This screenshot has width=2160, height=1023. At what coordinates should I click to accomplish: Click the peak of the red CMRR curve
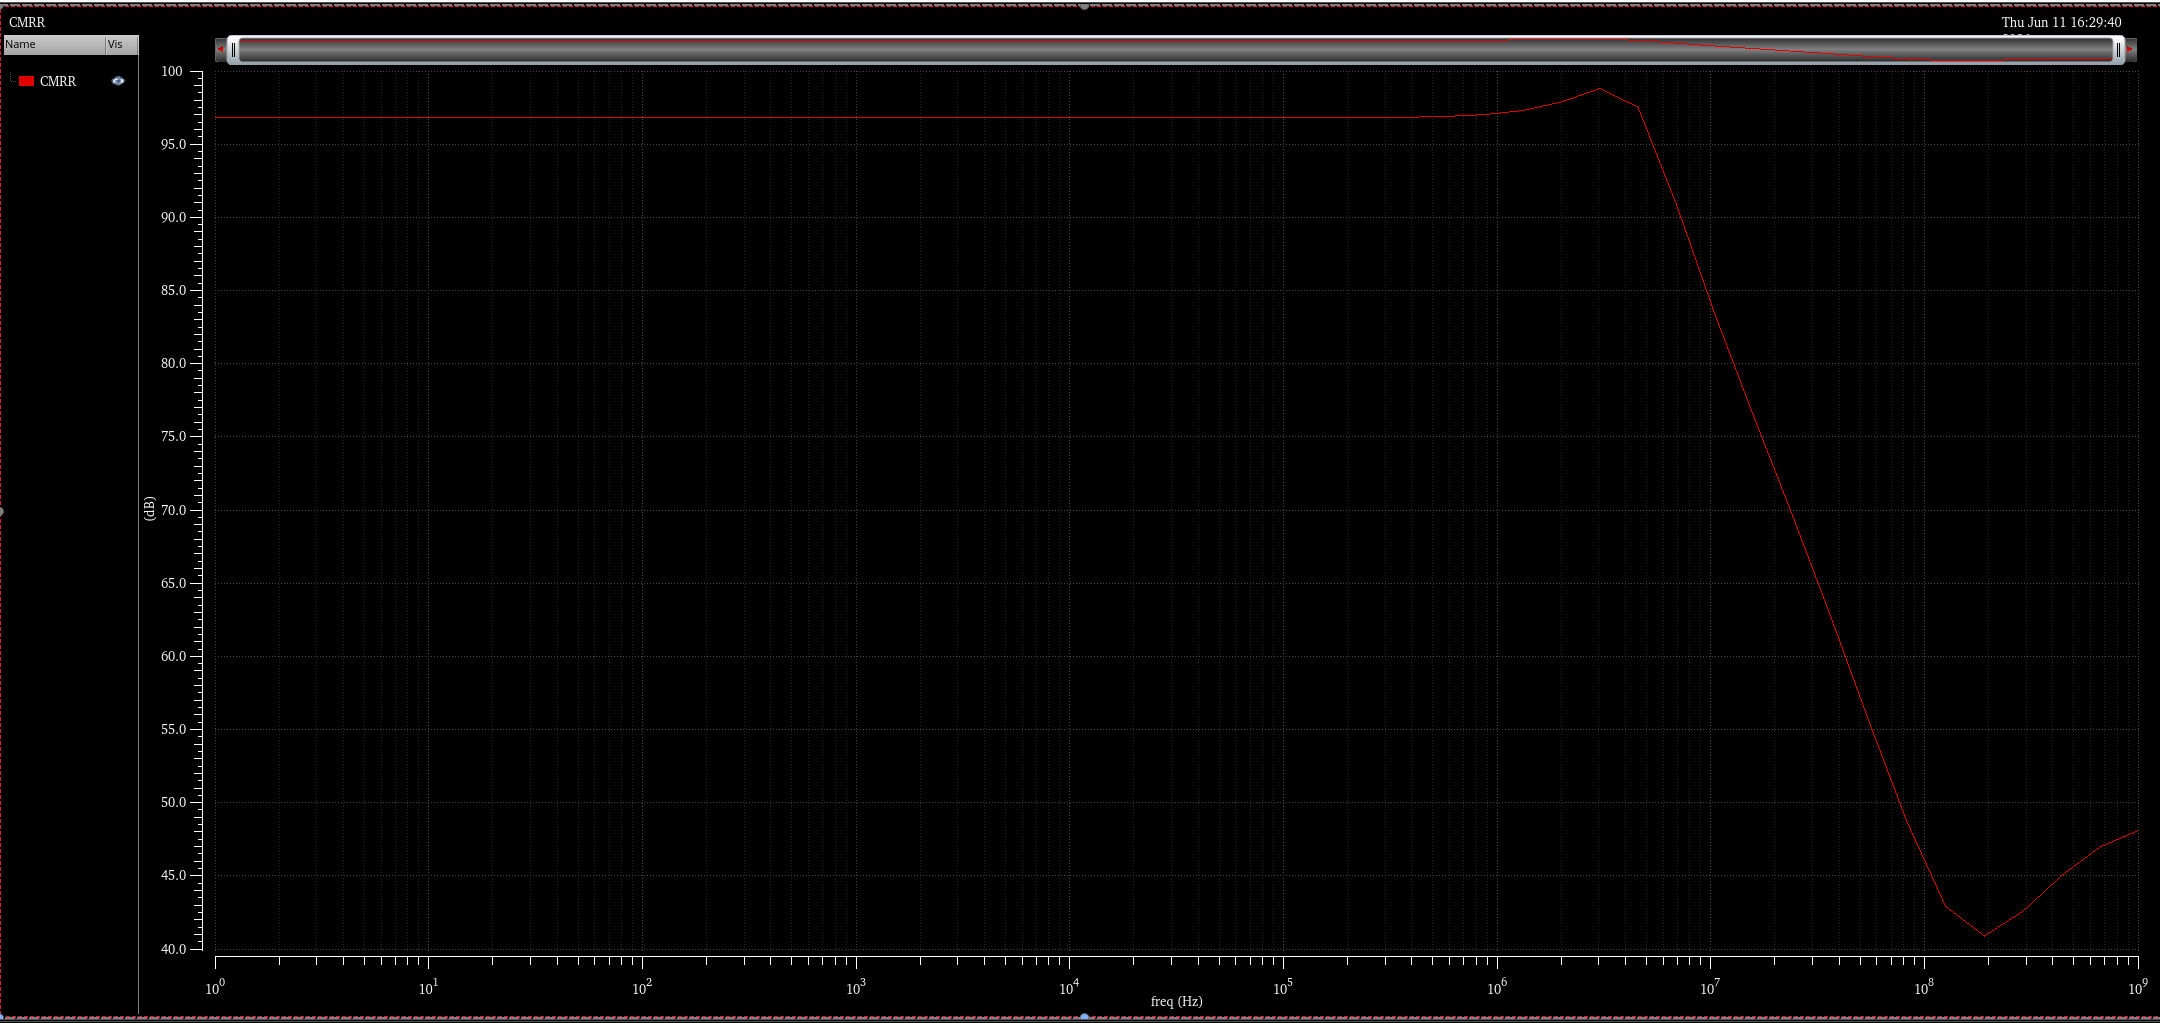[1599, 89]
